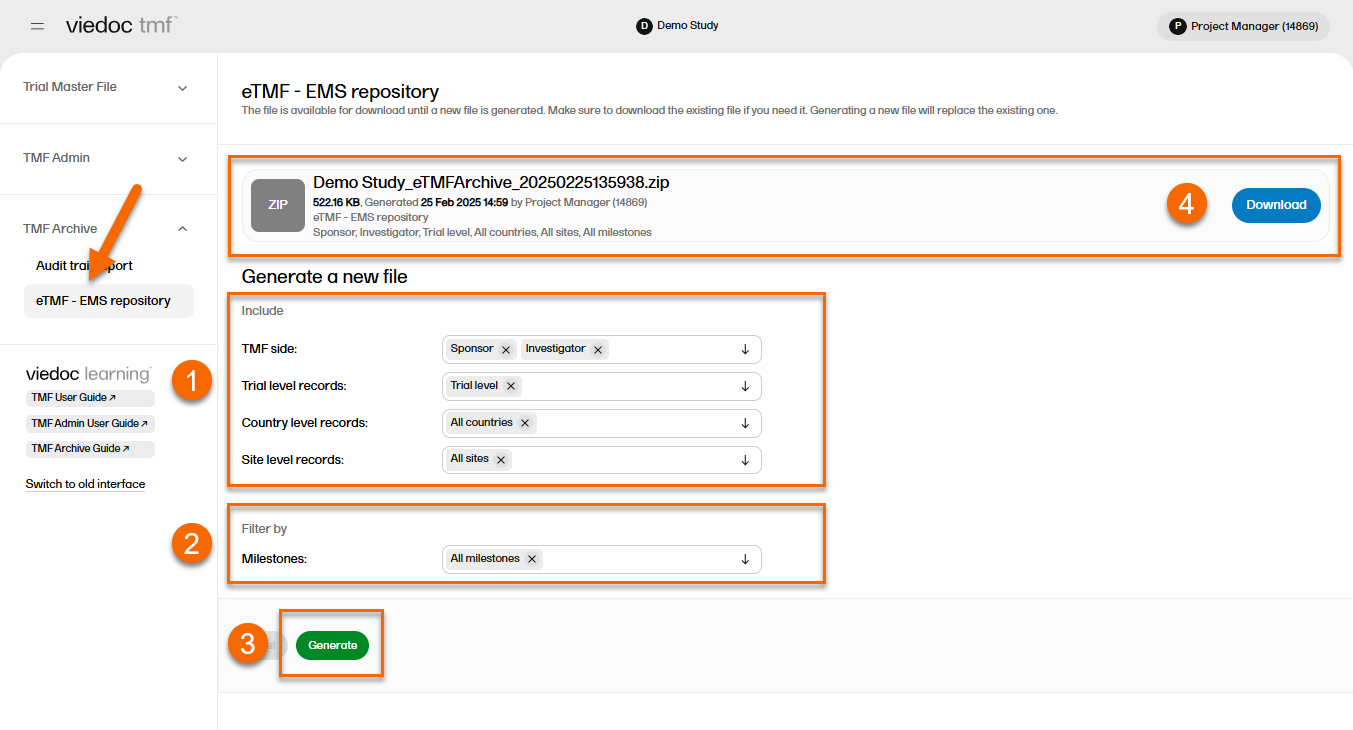Open the Project Manager user profile
Image resolution: width=1353 pixels, height=730 pixels.
pyautogui.click(x=1243, y=26)
